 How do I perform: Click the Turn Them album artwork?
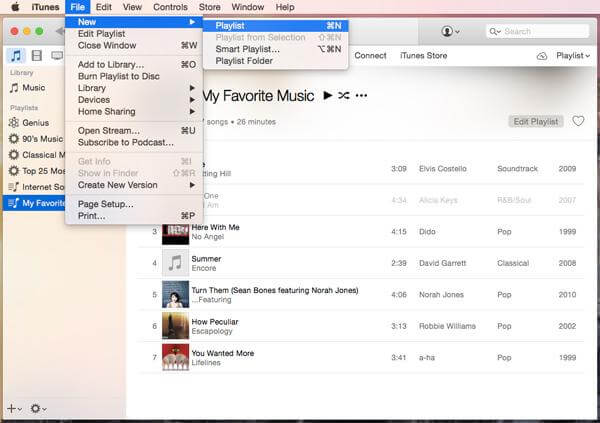176,295
